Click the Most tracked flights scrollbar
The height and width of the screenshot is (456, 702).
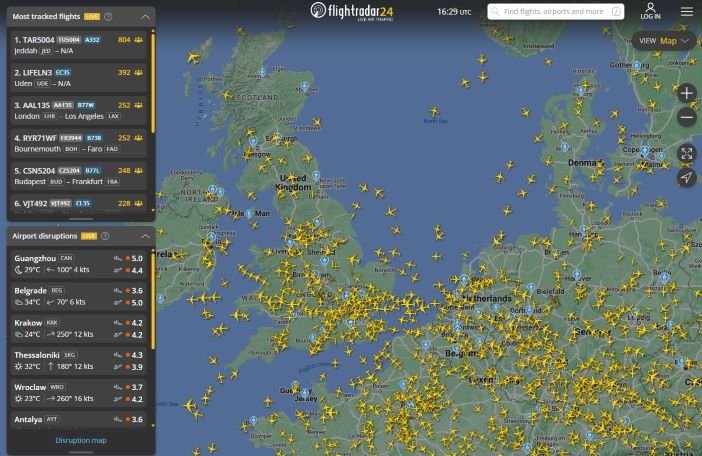pyautogui.click(x=153, y=83)
